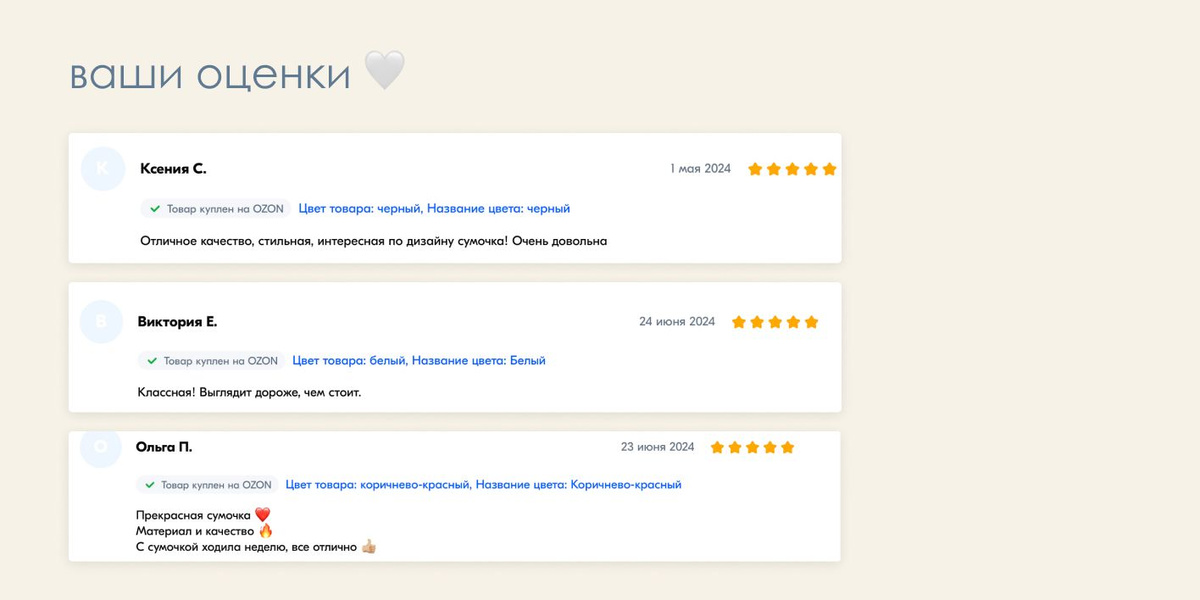Click the star rating on Ксения's review
Viewport: 1200px width, 600px height.
click(792, 169)
